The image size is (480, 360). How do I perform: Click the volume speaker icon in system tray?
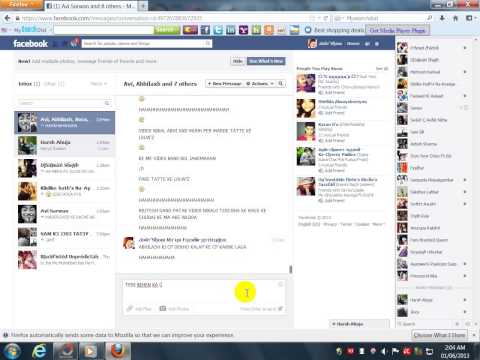click(x=384, y=351)
